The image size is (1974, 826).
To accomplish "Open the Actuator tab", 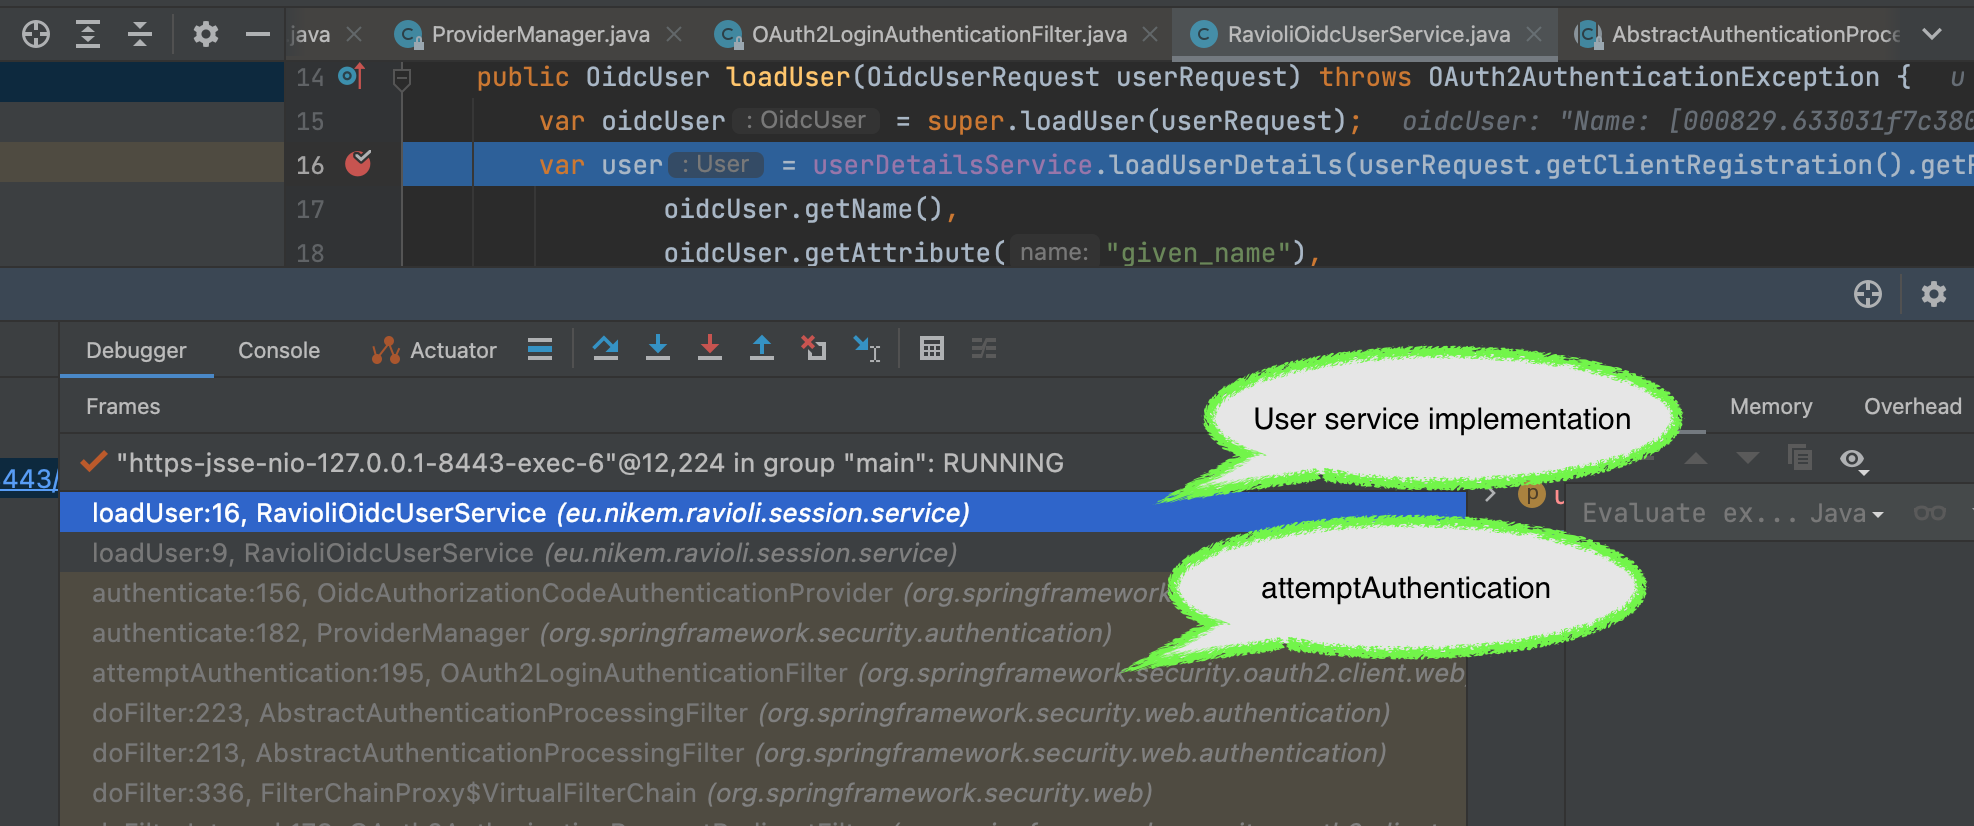I will pyautogui.click(x=434, y=350).
